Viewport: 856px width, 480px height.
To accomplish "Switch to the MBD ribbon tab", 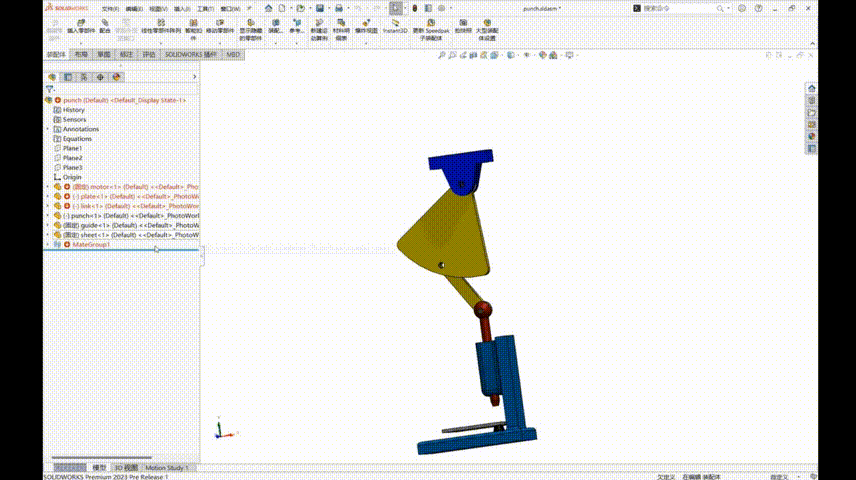I will point(233,55).
